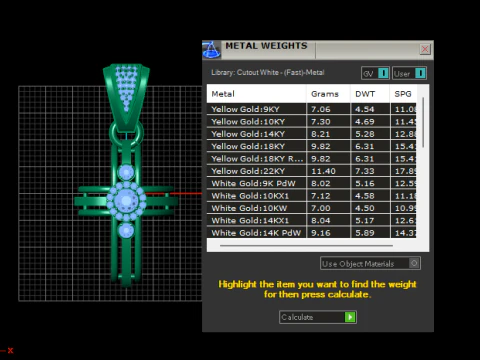Click the 4.69 DWT value

click(x=365, y=121)
